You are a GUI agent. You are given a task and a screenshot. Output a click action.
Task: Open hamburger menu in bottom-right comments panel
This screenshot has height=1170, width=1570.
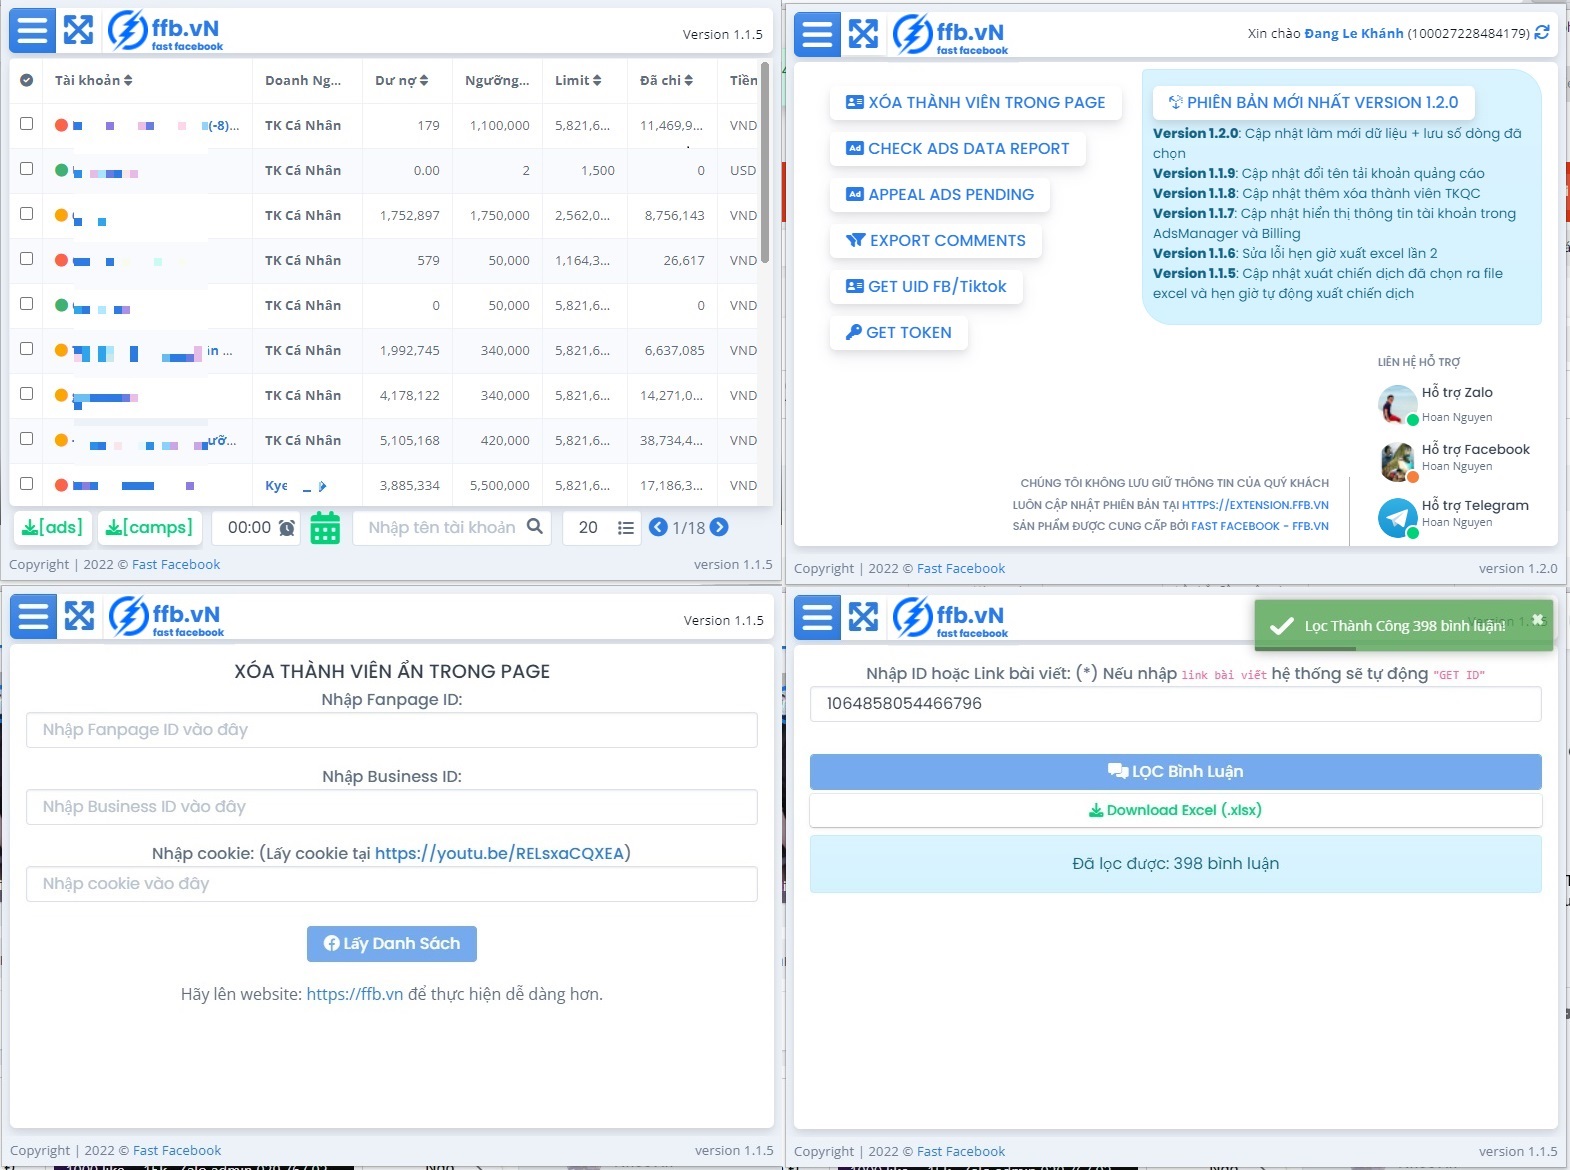pos(817,617)
